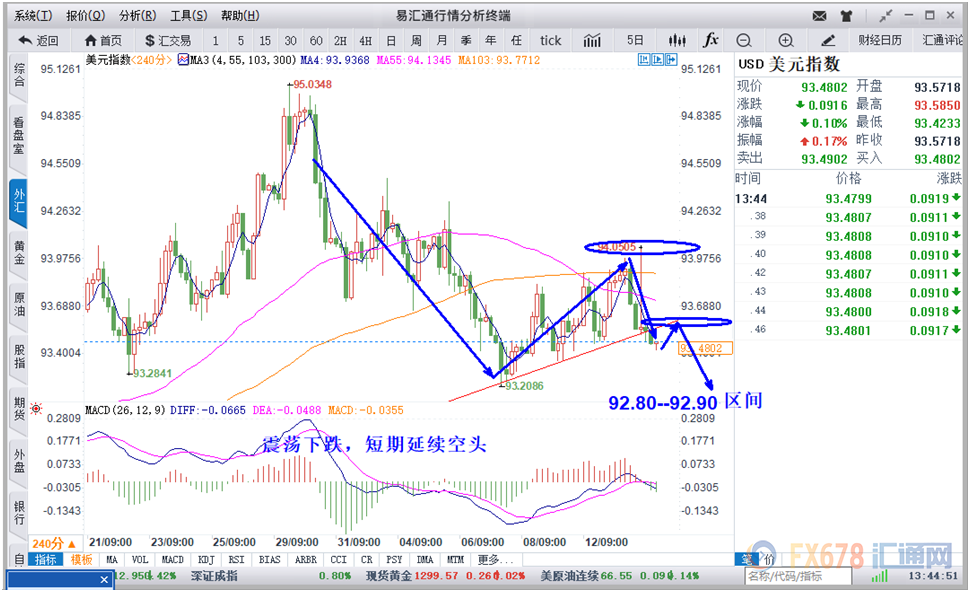Apply the RSI indicator

(x=236, y=560)
